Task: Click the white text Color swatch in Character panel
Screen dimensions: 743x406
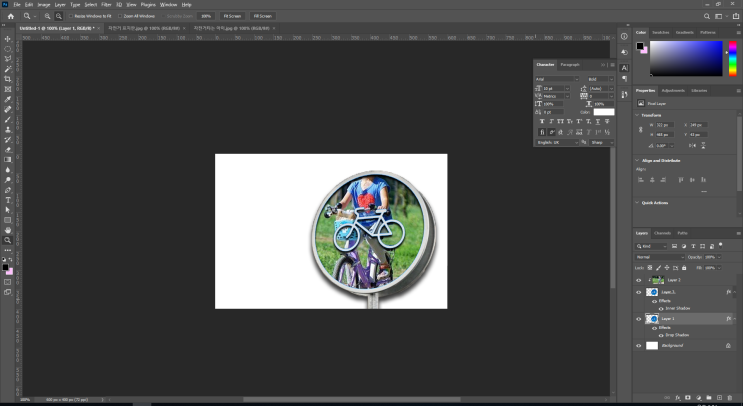Action: [x=604, y=112]
